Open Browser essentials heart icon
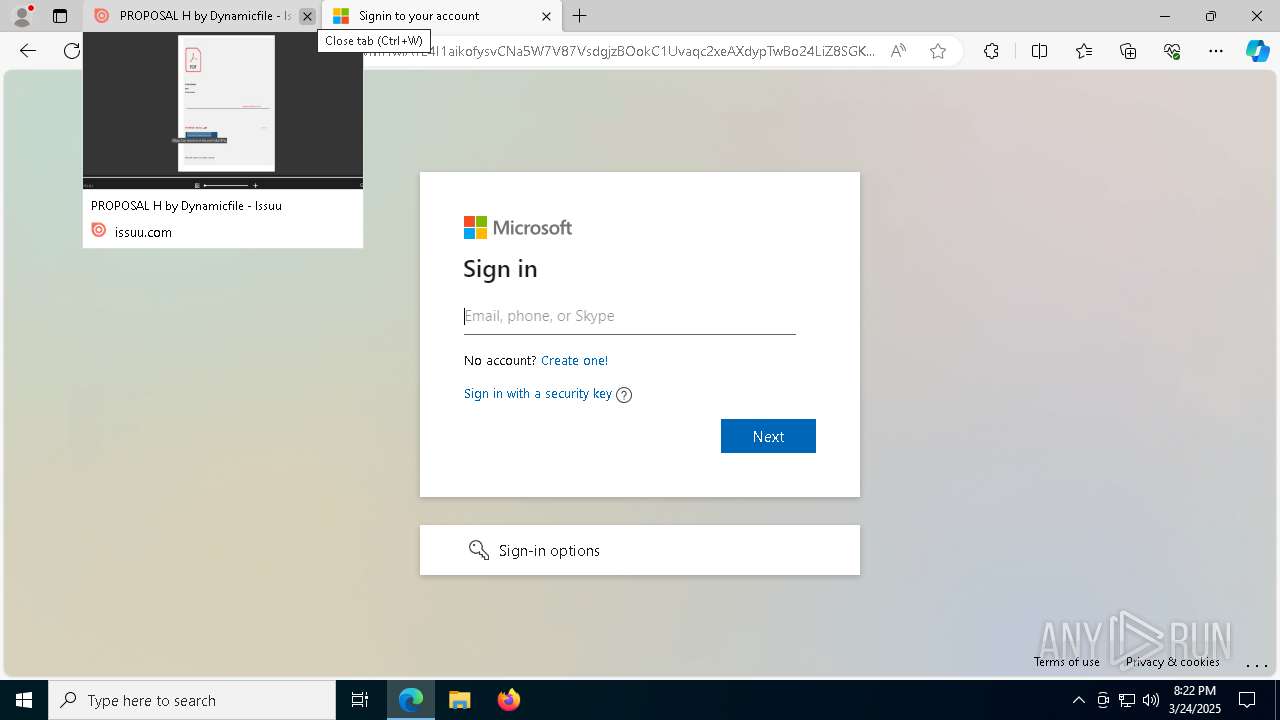1280x720 pixels. 1172,51
